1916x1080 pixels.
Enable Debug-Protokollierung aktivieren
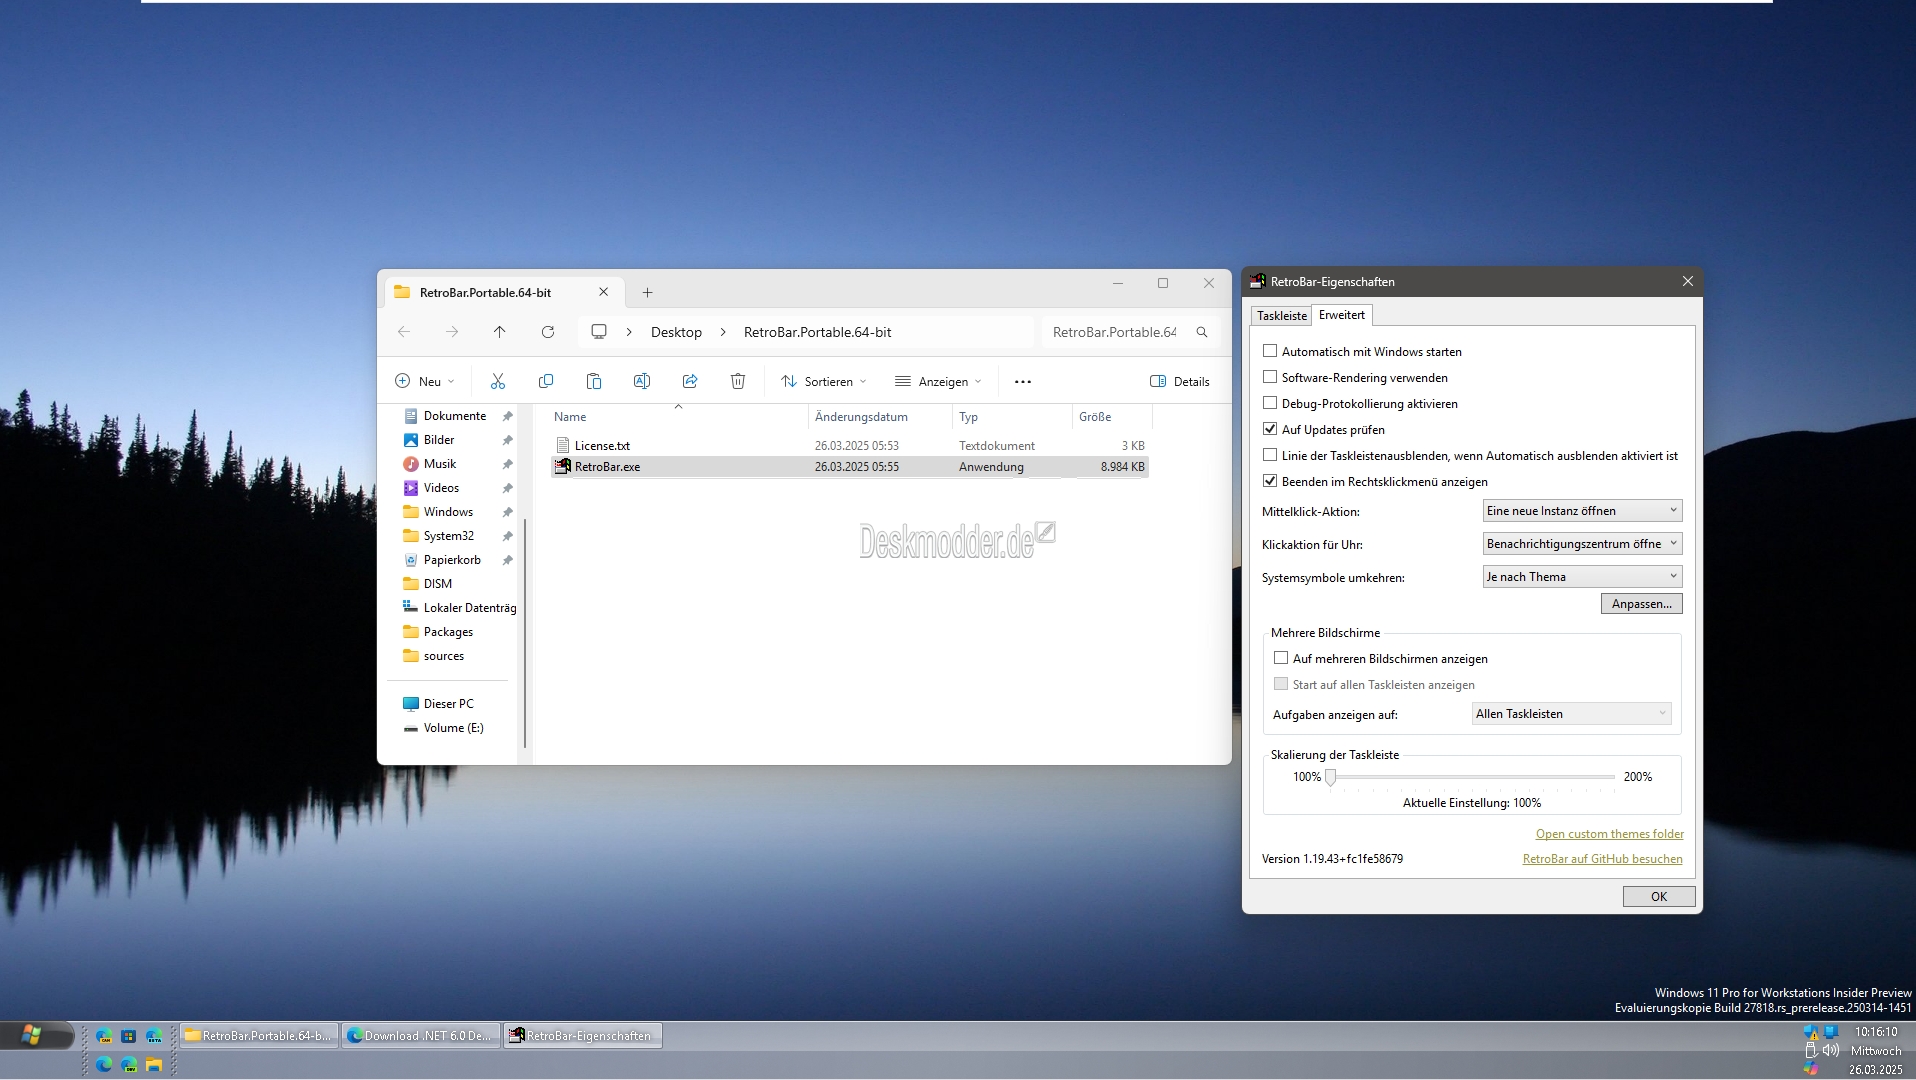click(x=1270, y=403)
